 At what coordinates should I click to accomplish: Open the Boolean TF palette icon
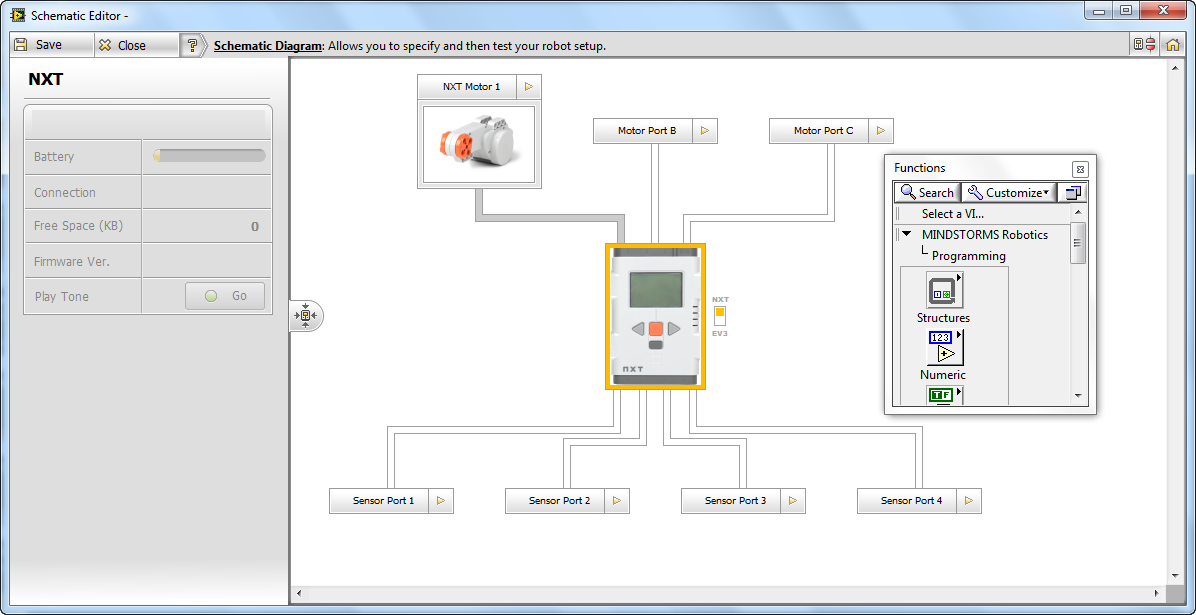coord(945,394)
